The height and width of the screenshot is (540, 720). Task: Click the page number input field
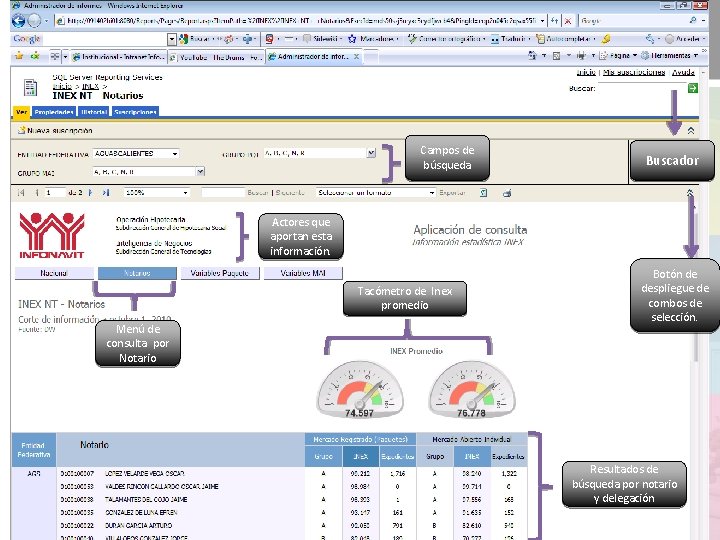[x=55, y=193]
